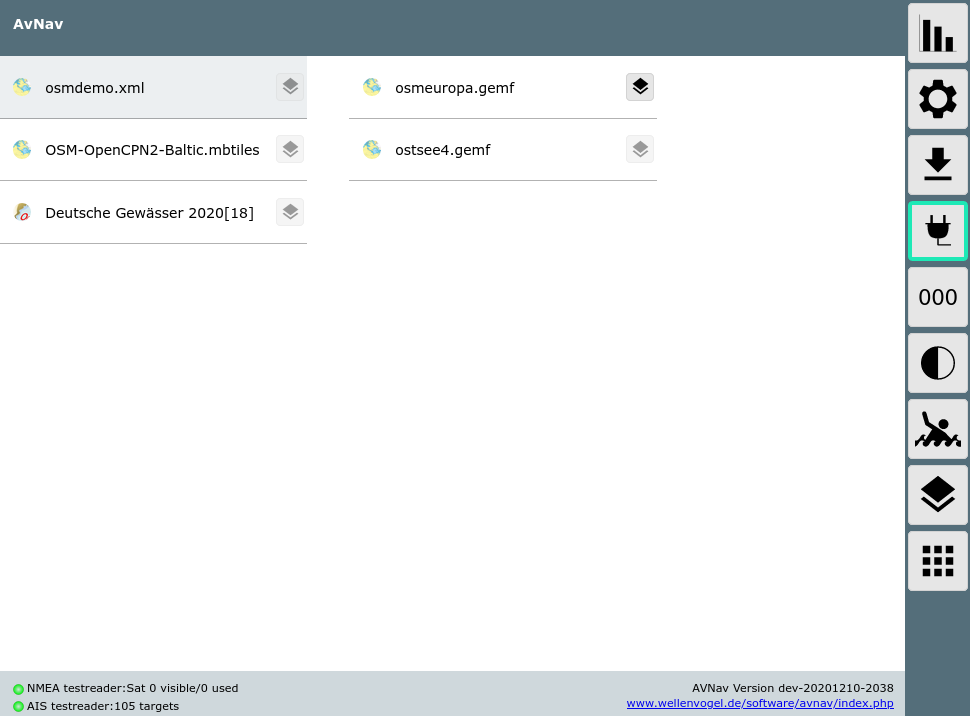Select the osmdemo.xml chart
The height and width of the screenshot is (716, 970).
(x=153, y=87)
